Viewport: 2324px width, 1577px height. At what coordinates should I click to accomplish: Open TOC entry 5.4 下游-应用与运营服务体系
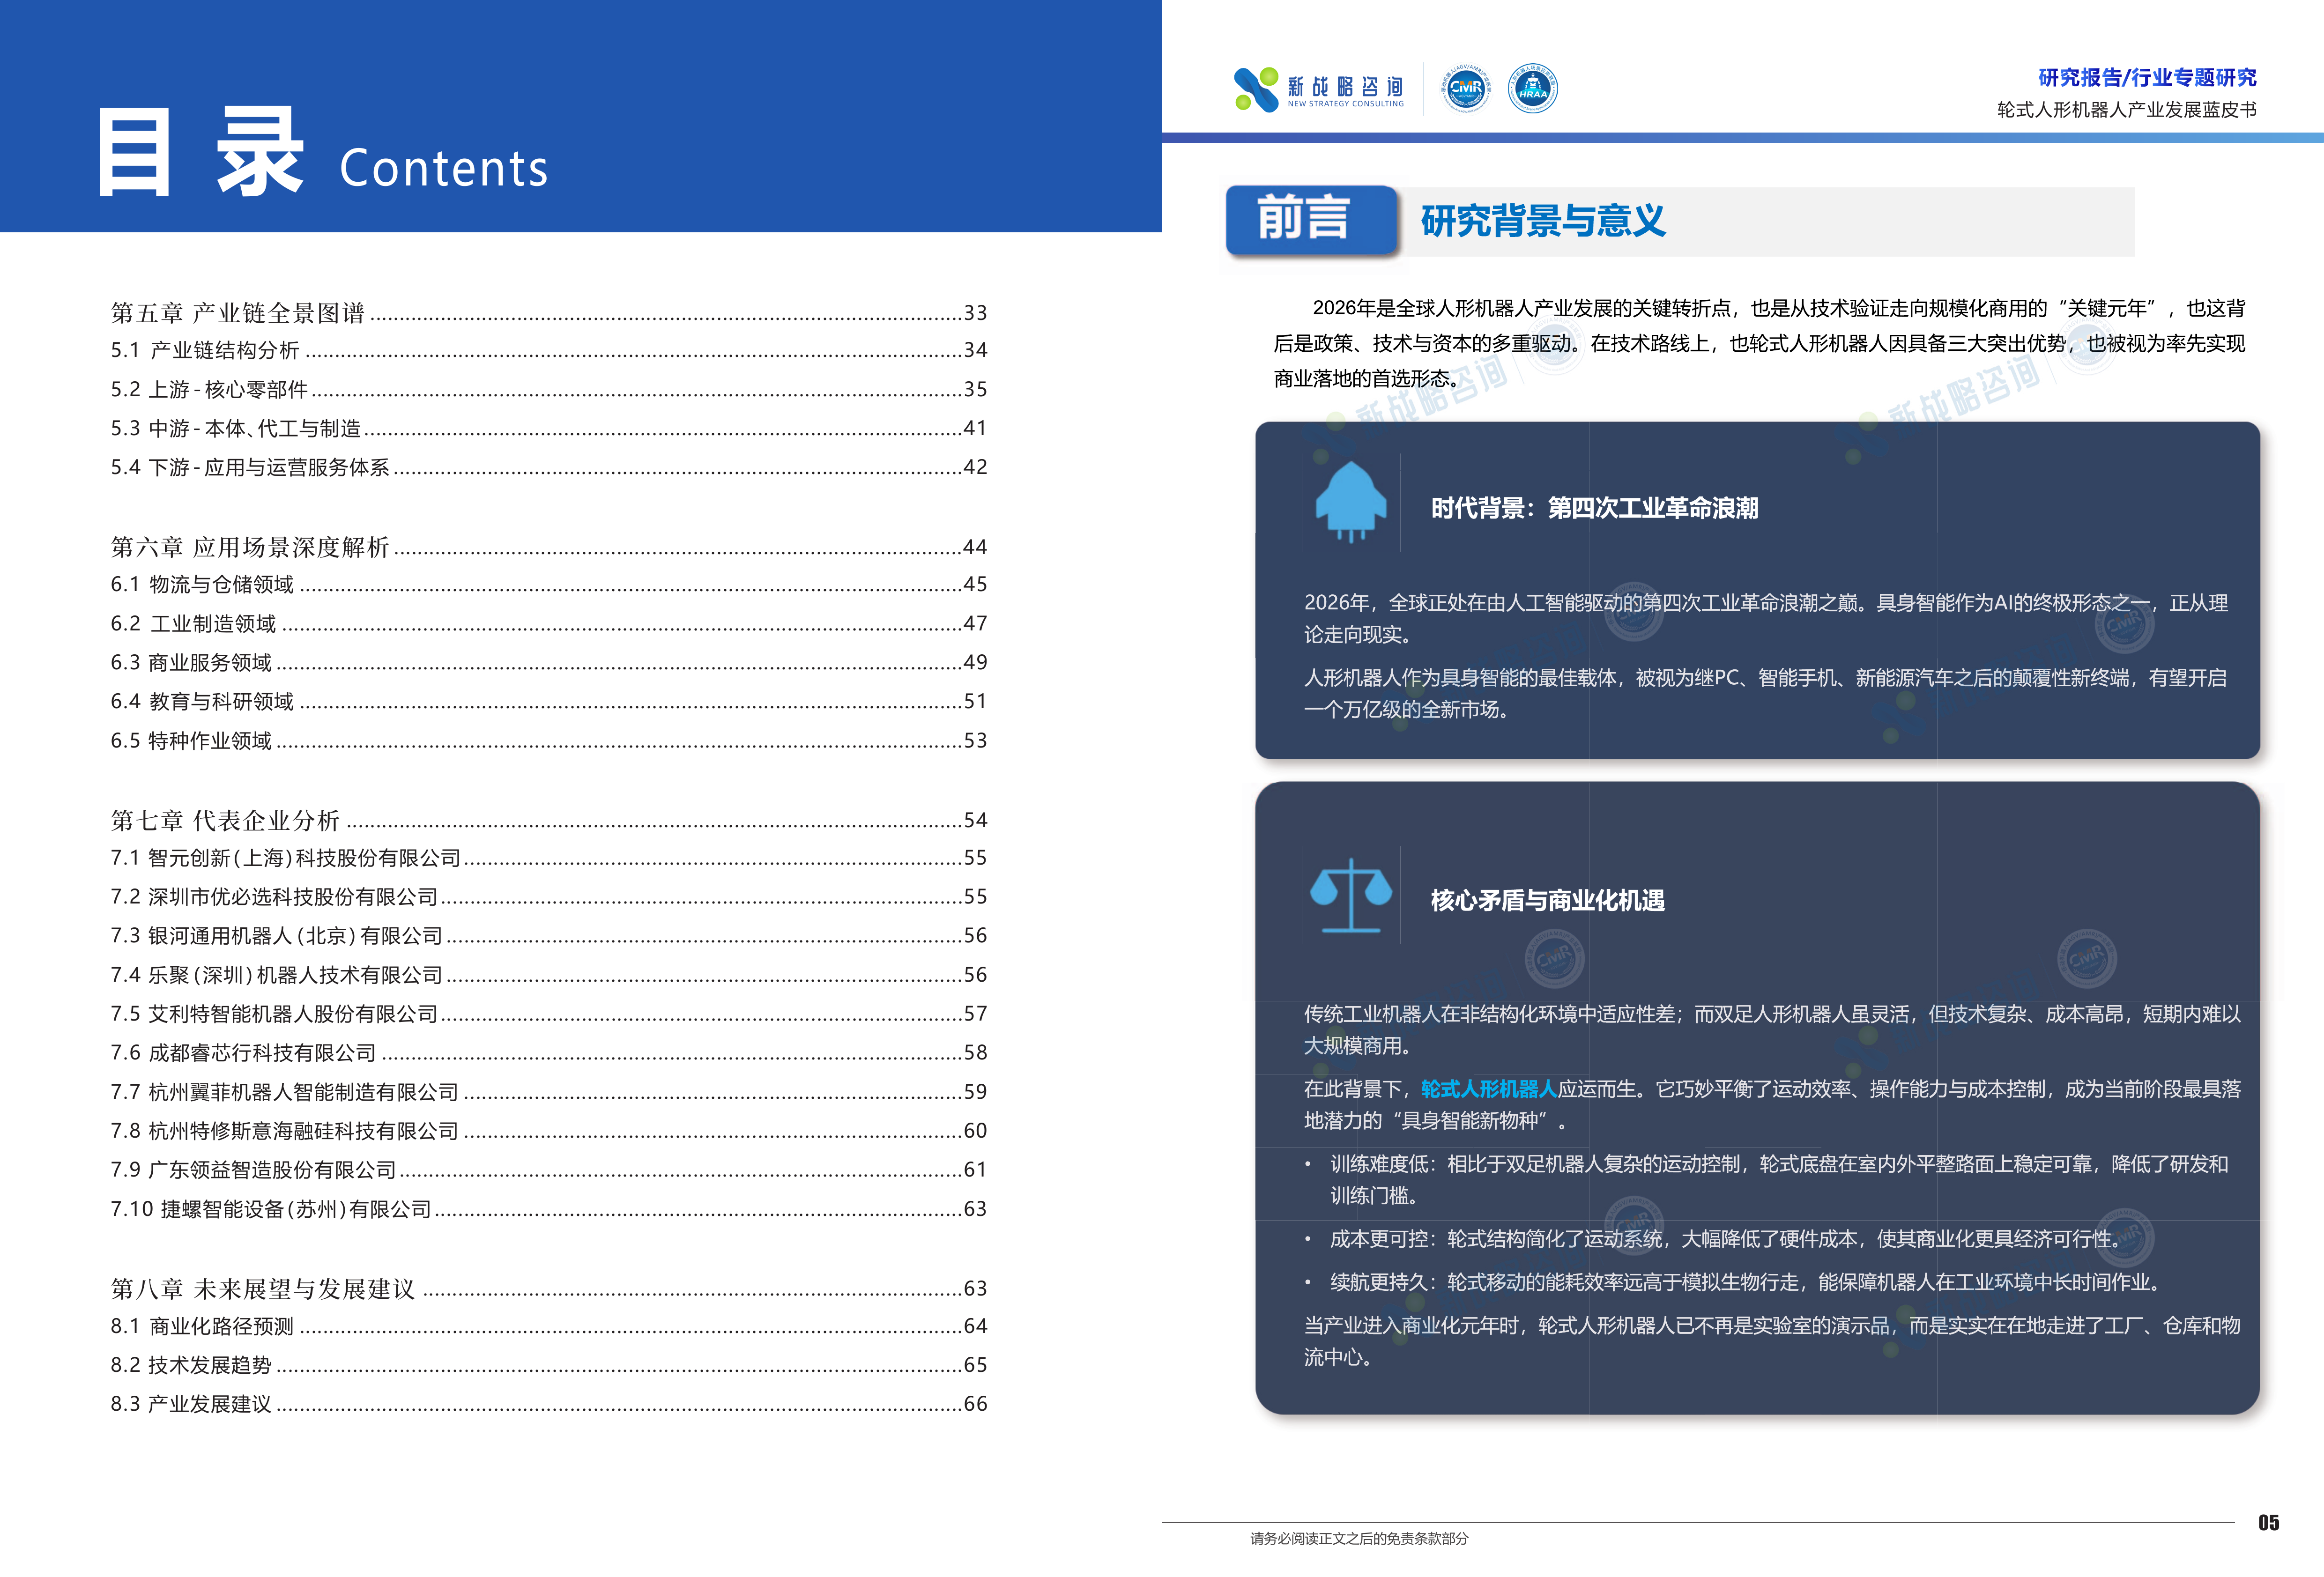[548, 467]
